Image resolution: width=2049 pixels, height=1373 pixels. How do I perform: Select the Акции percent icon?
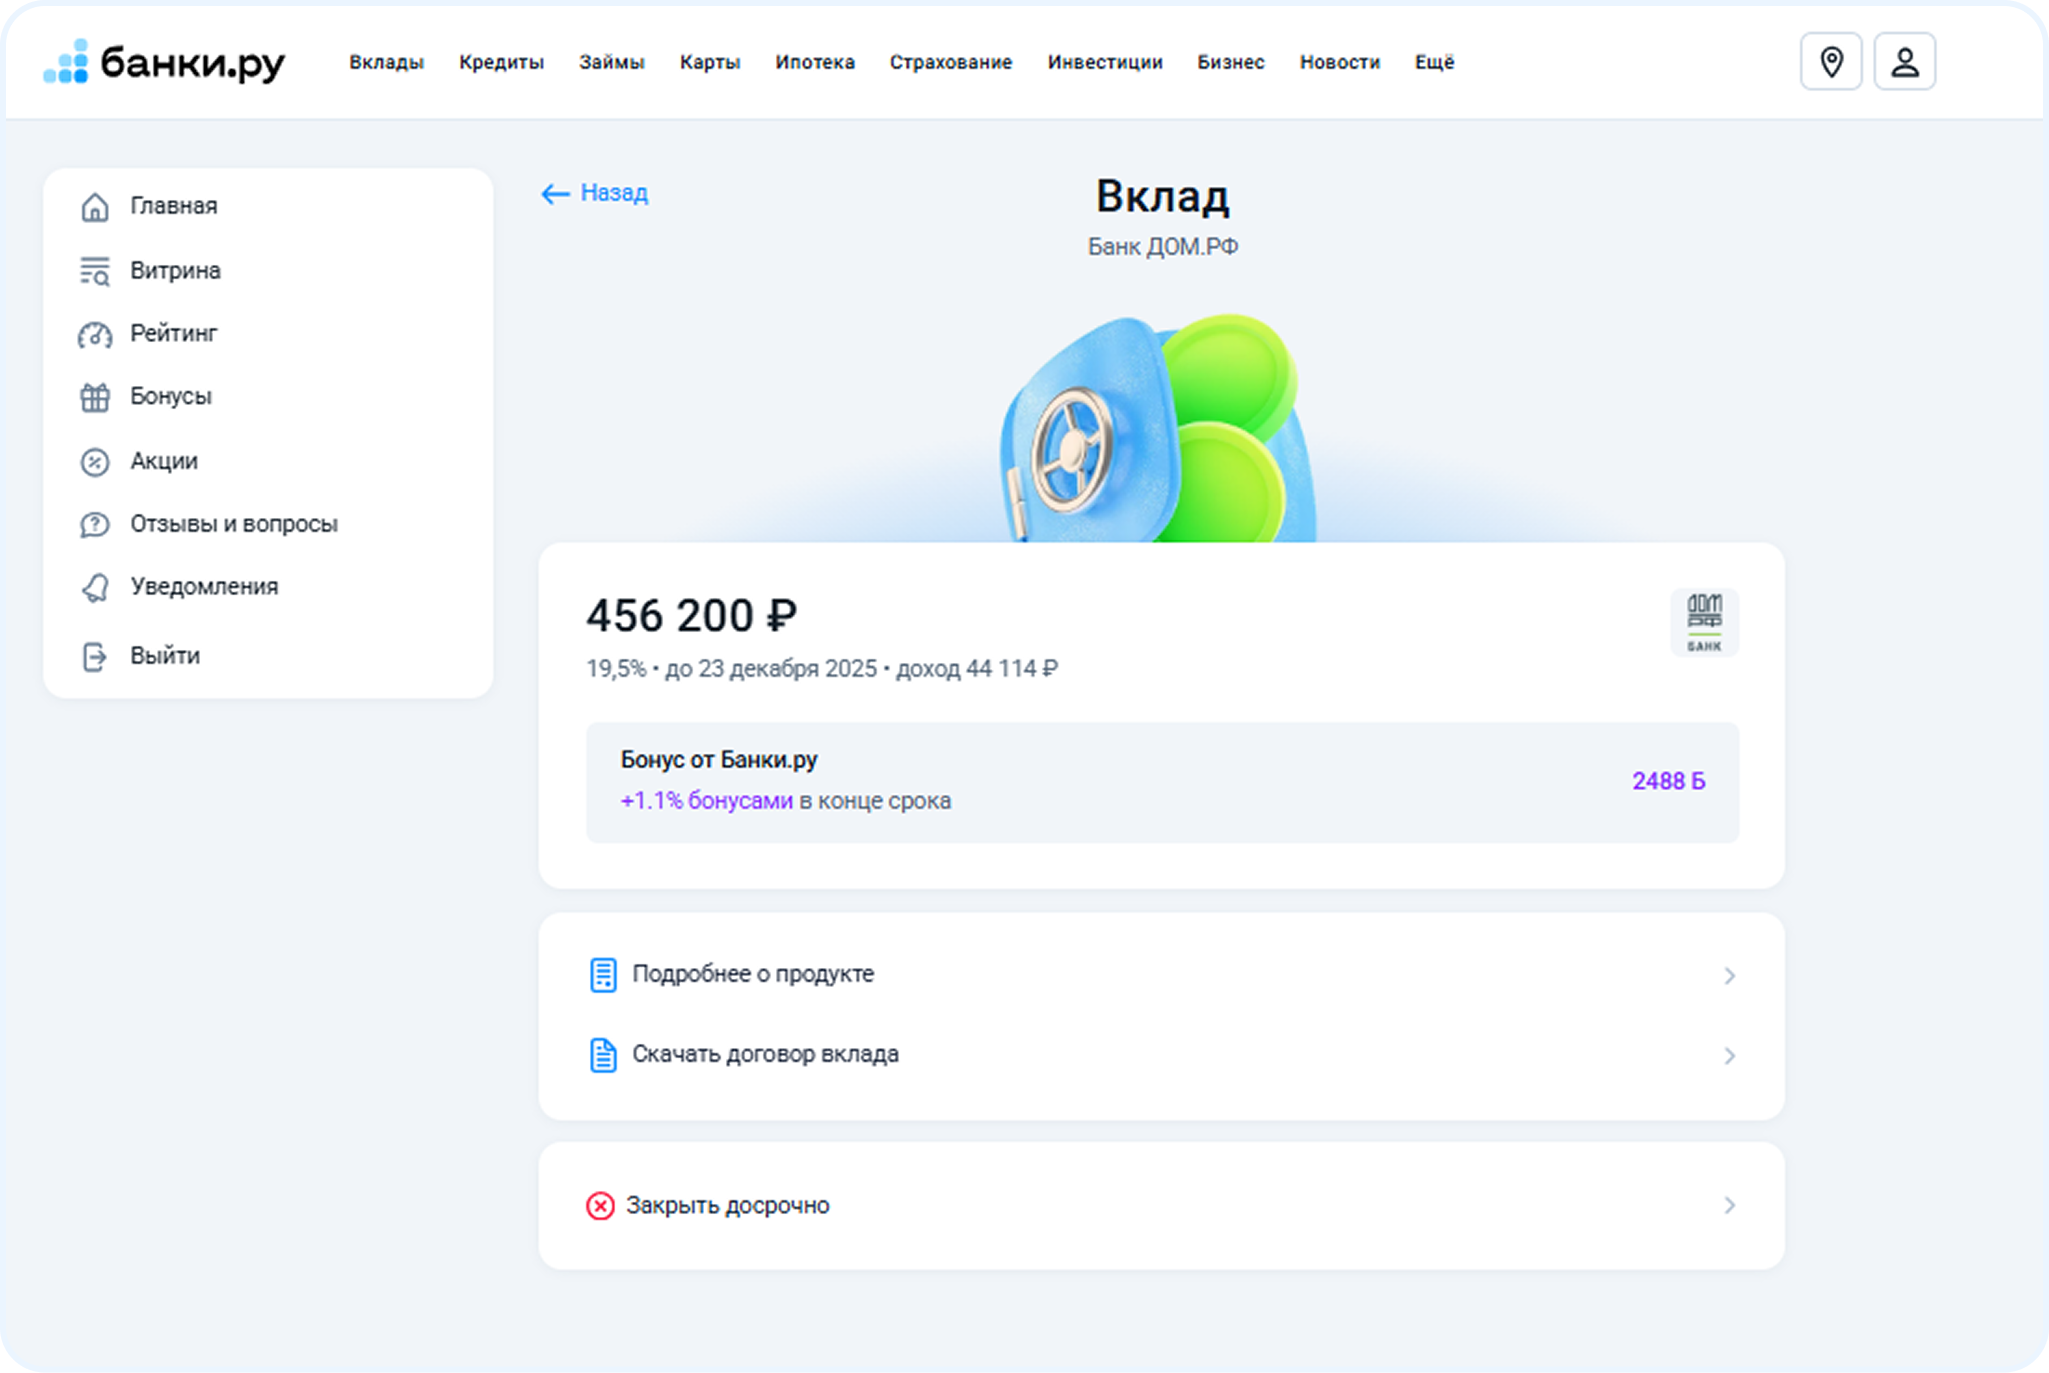coord(95,462)
